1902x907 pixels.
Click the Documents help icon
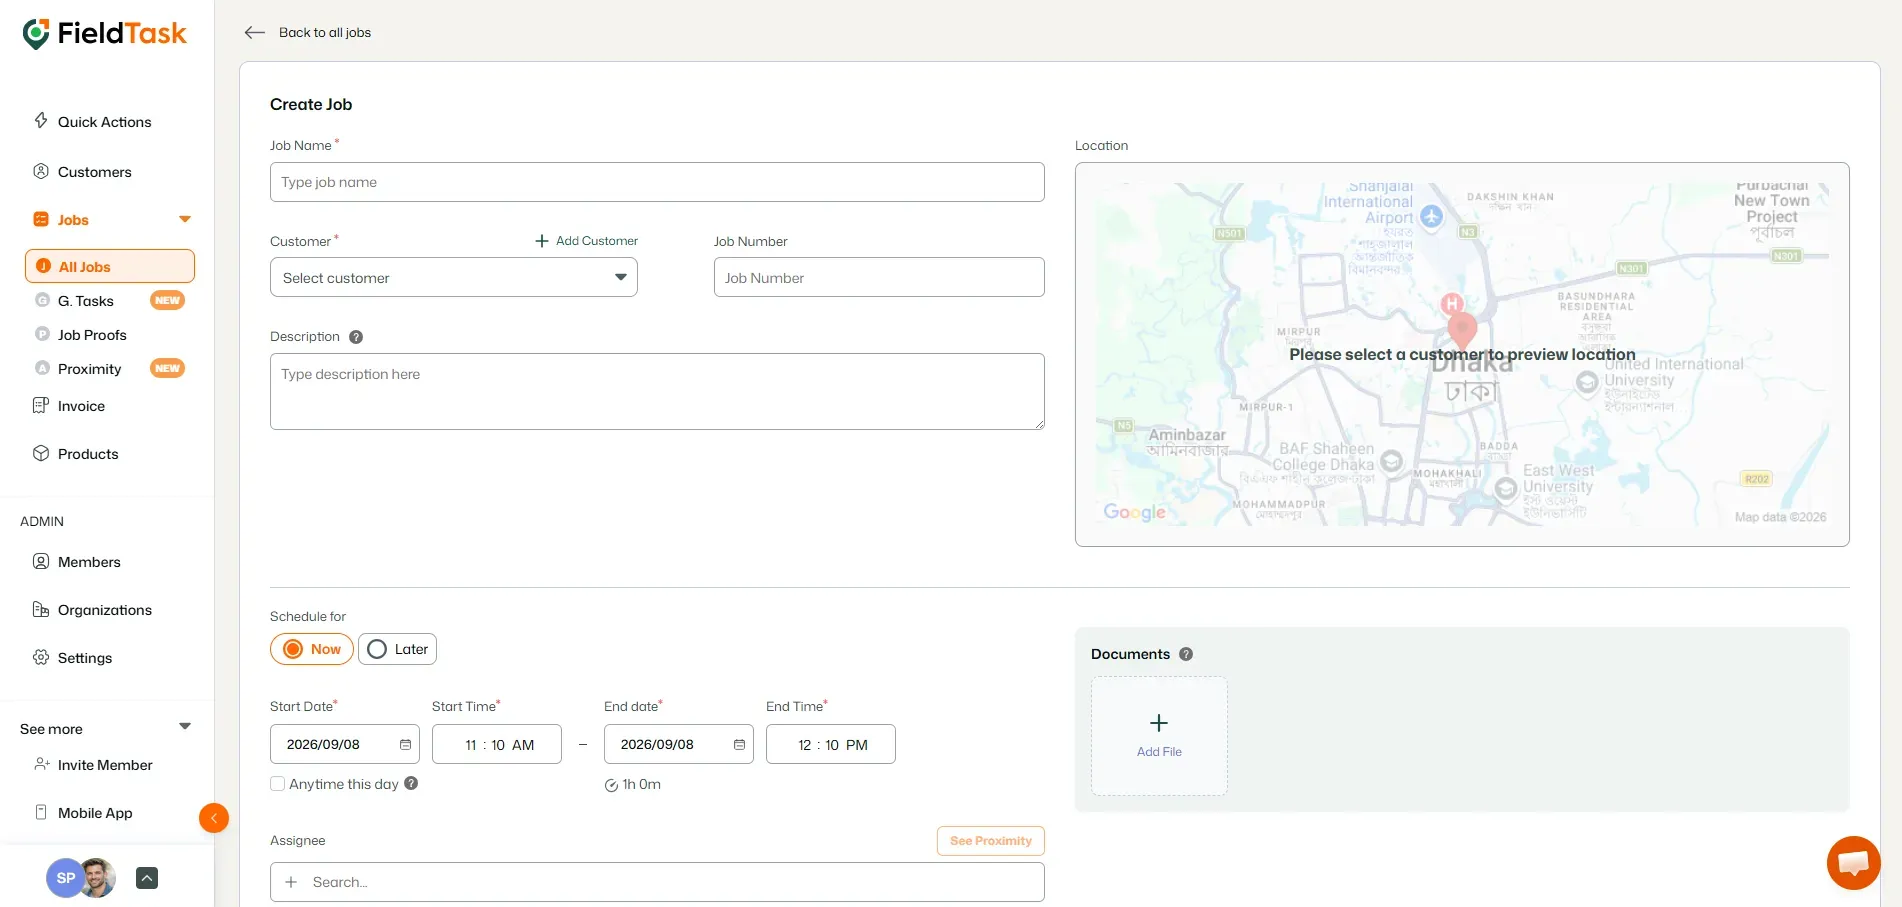(1186, 654)
